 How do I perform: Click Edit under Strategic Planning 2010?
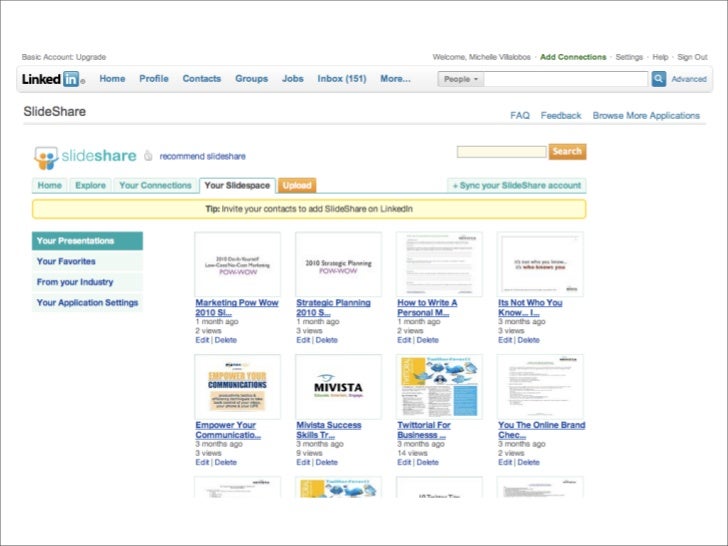[x=303, y=340]
